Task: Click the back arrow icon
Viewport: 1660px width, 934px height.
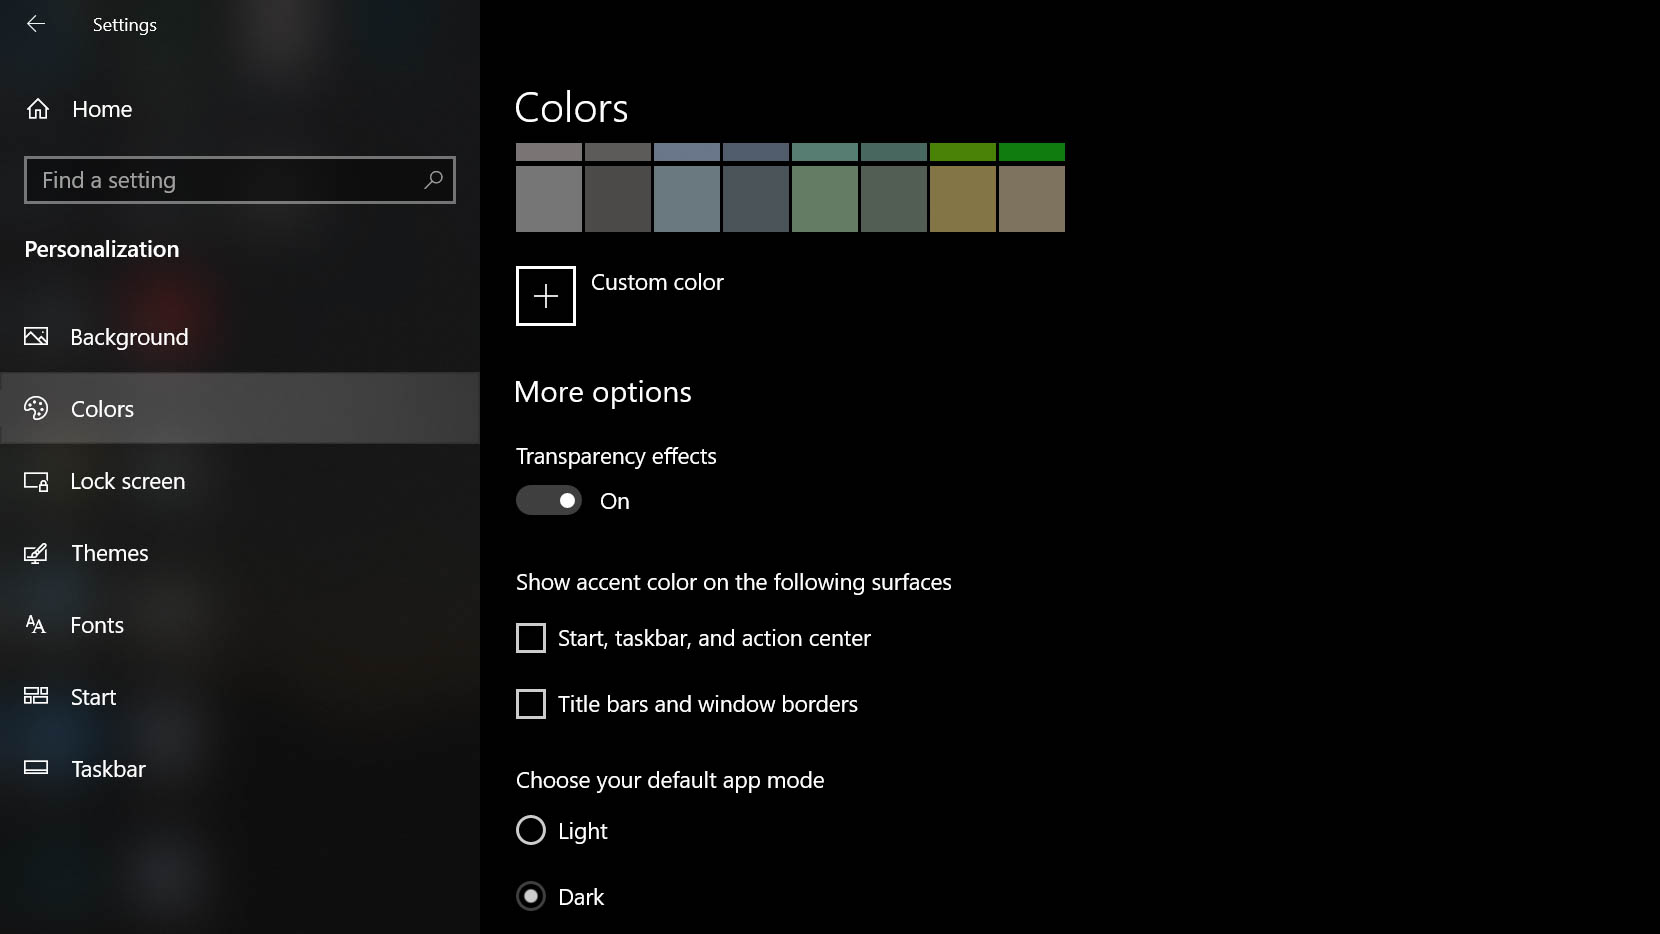Action: pos(36,24)
